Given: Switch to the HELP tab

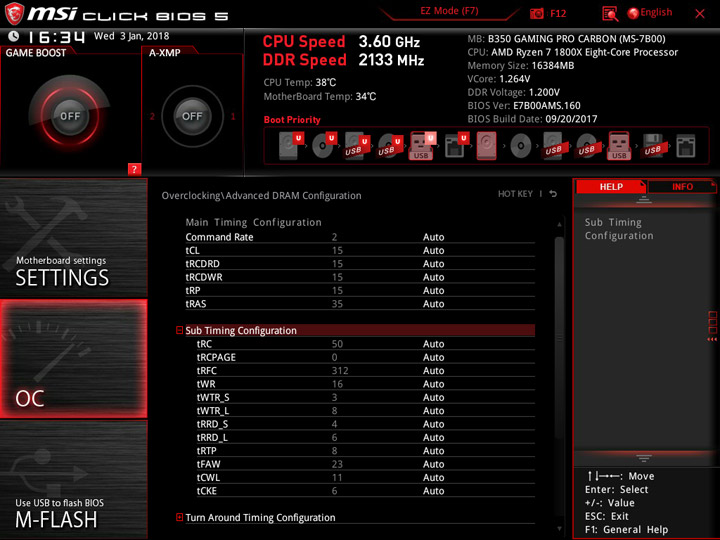Looking at the screenshot, I should coord(611,186).
